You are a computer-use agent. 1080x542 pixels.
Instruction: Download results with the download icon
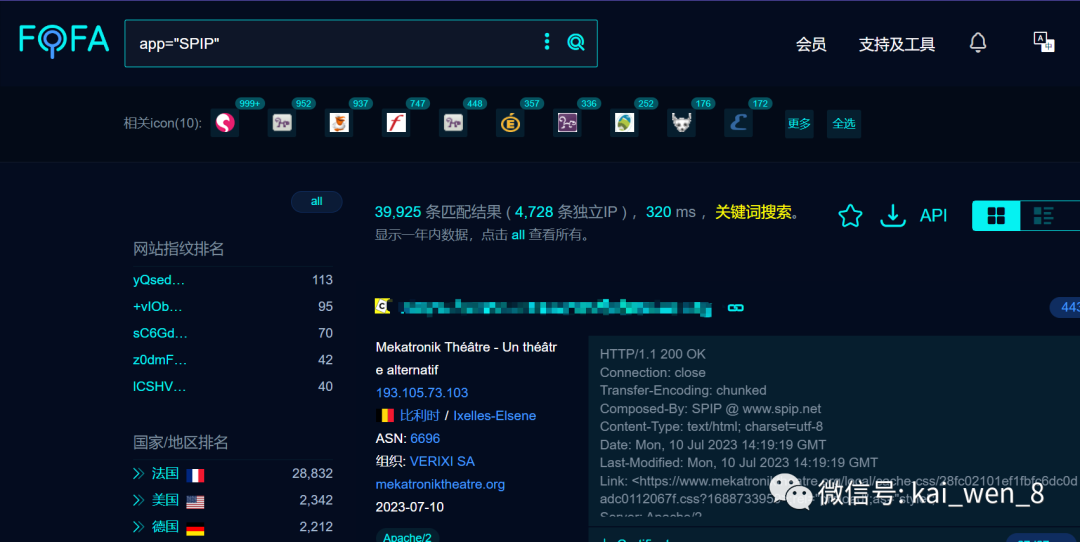tap(893, 216)
